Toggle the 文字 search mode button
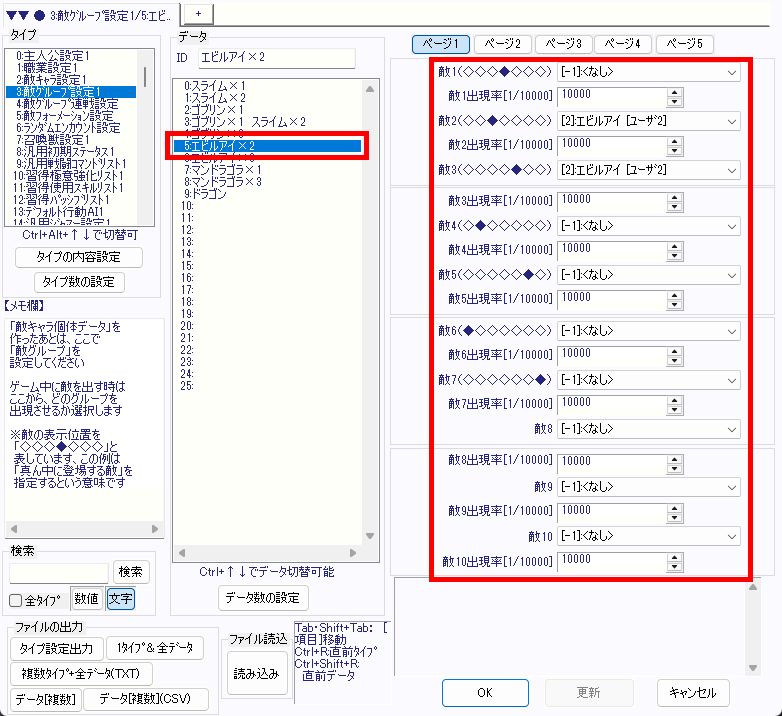 (120, 599)
